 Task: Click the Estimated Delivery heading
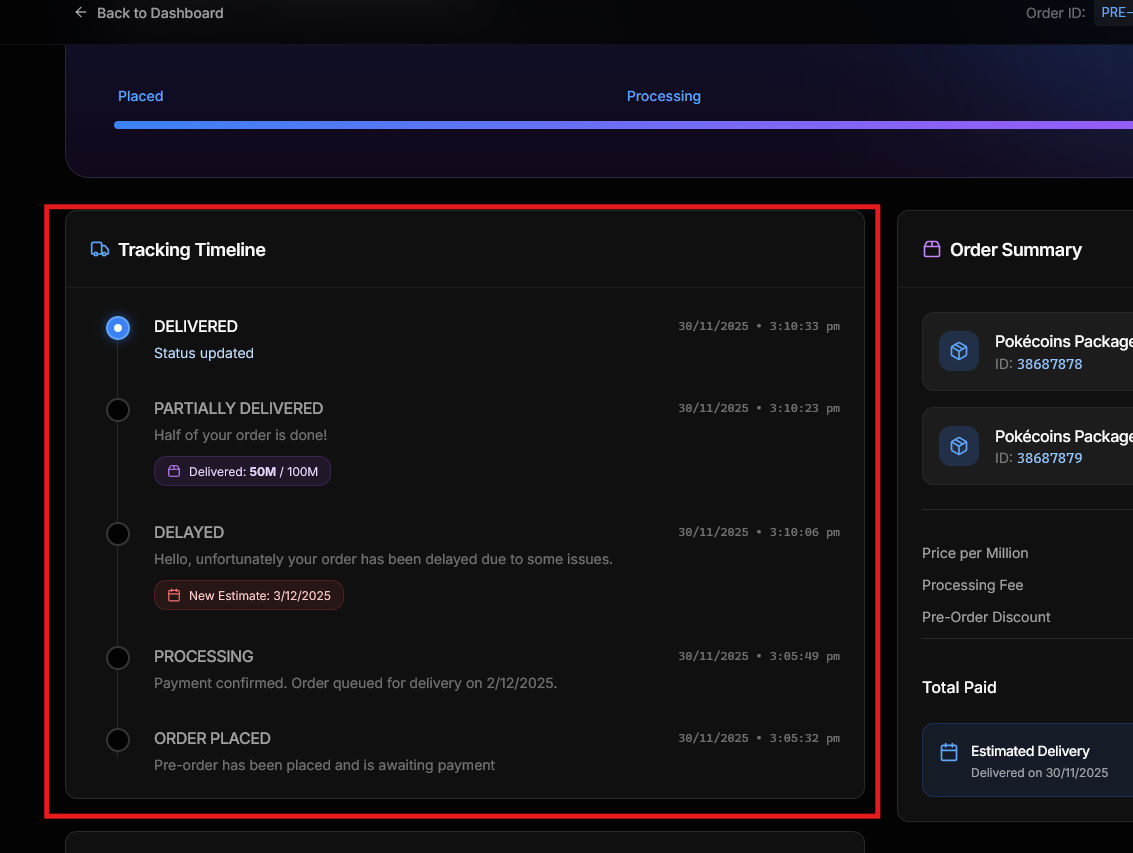coord(1030,751)
